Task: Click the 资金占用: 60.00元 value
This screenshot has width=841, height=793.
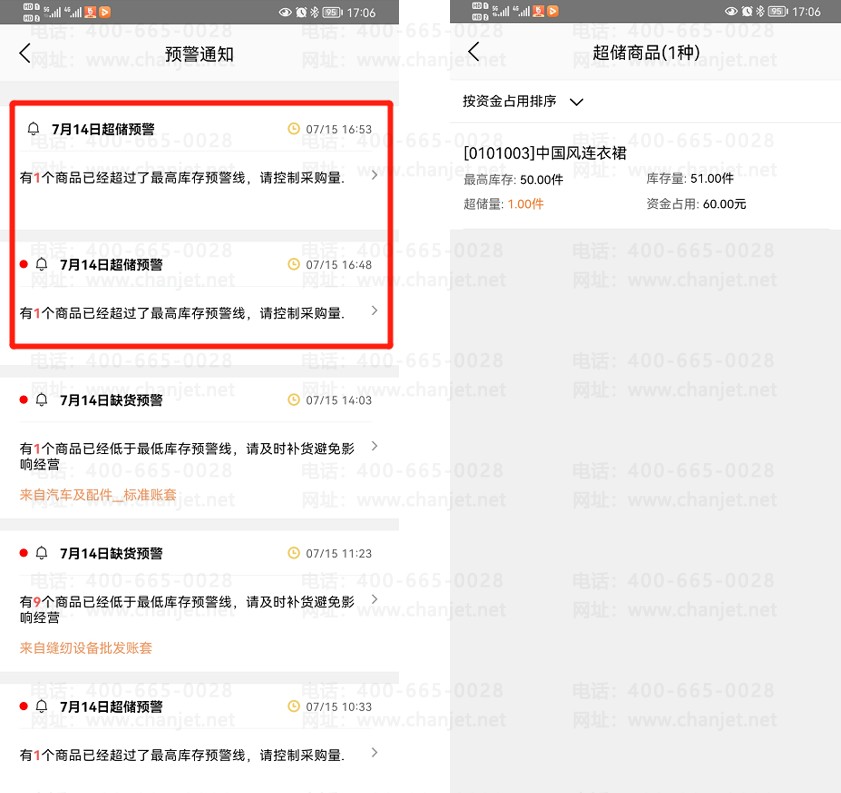Action: (x=696, y=204)
